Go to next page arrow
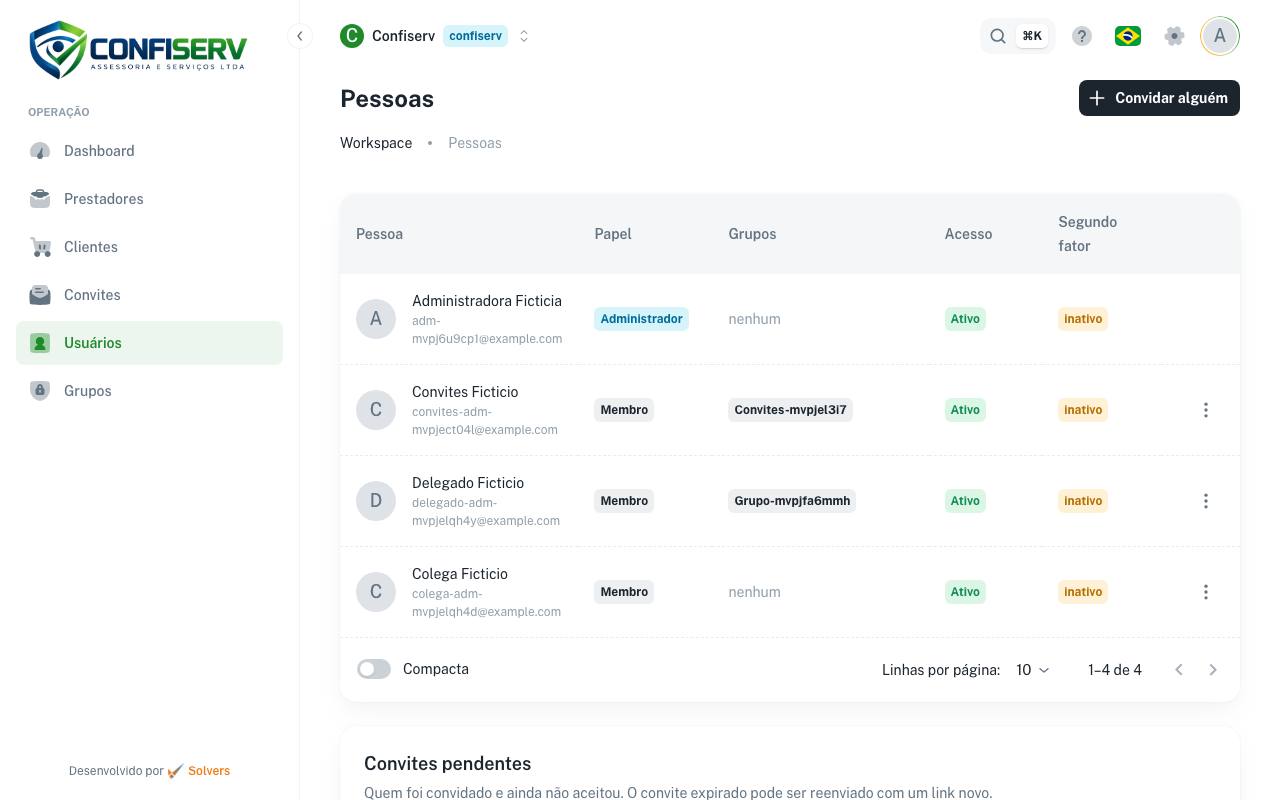1280x800 pixels. pos(1213,670)
